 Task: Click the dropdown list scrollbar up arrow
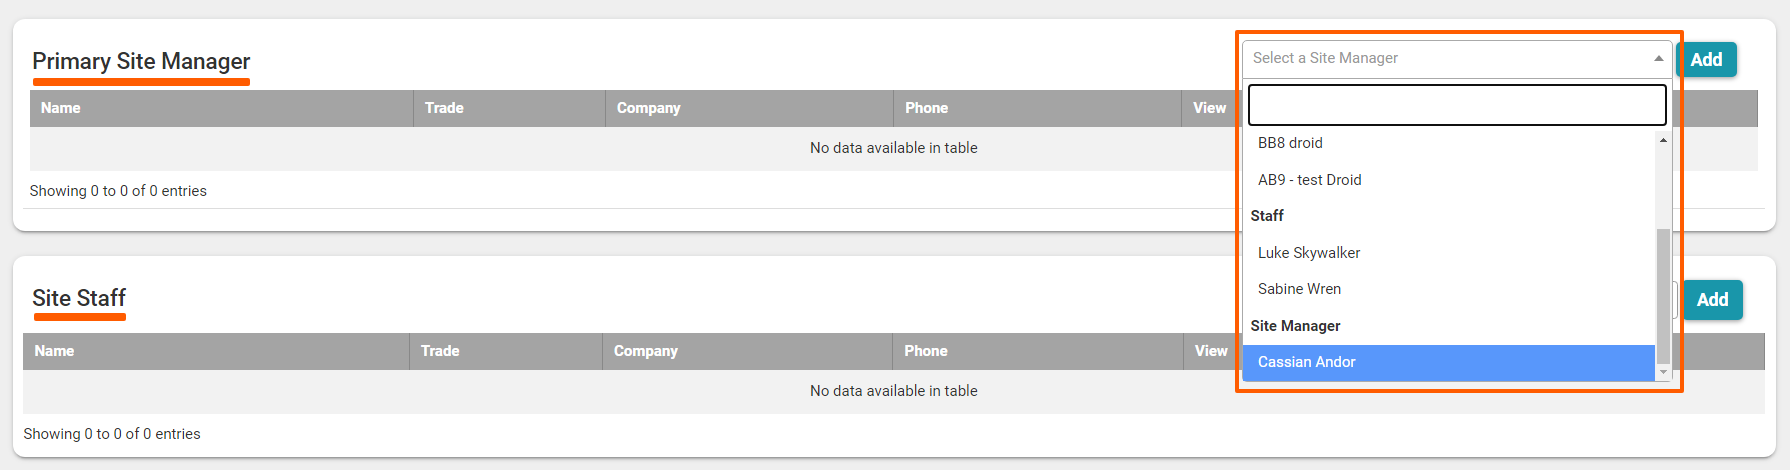pos(1663,140)
